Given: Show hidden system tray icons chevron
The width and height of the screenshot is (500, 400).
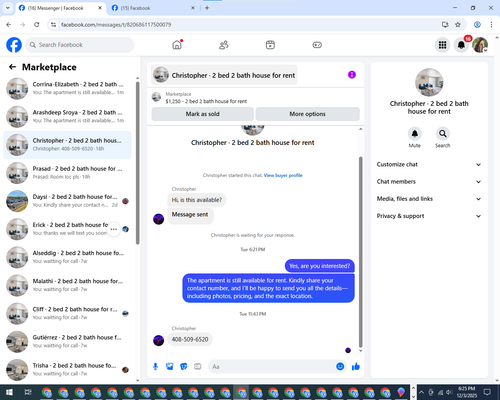Looking at the screenshot, I should (x=421, y=392).
